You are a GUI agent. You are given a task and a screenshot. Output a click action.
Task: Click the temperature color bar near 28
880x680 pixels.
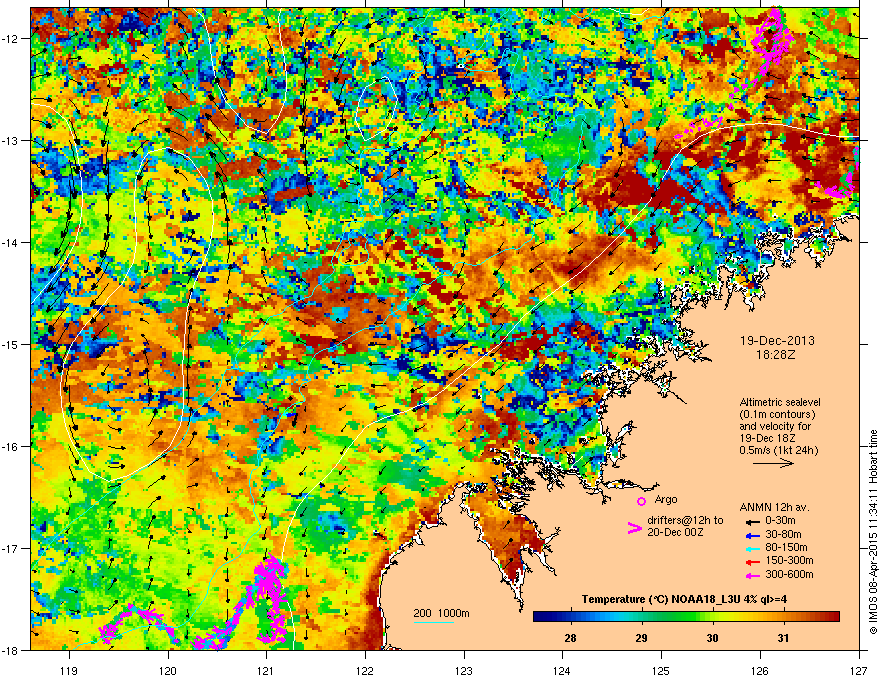pos(571,617)
